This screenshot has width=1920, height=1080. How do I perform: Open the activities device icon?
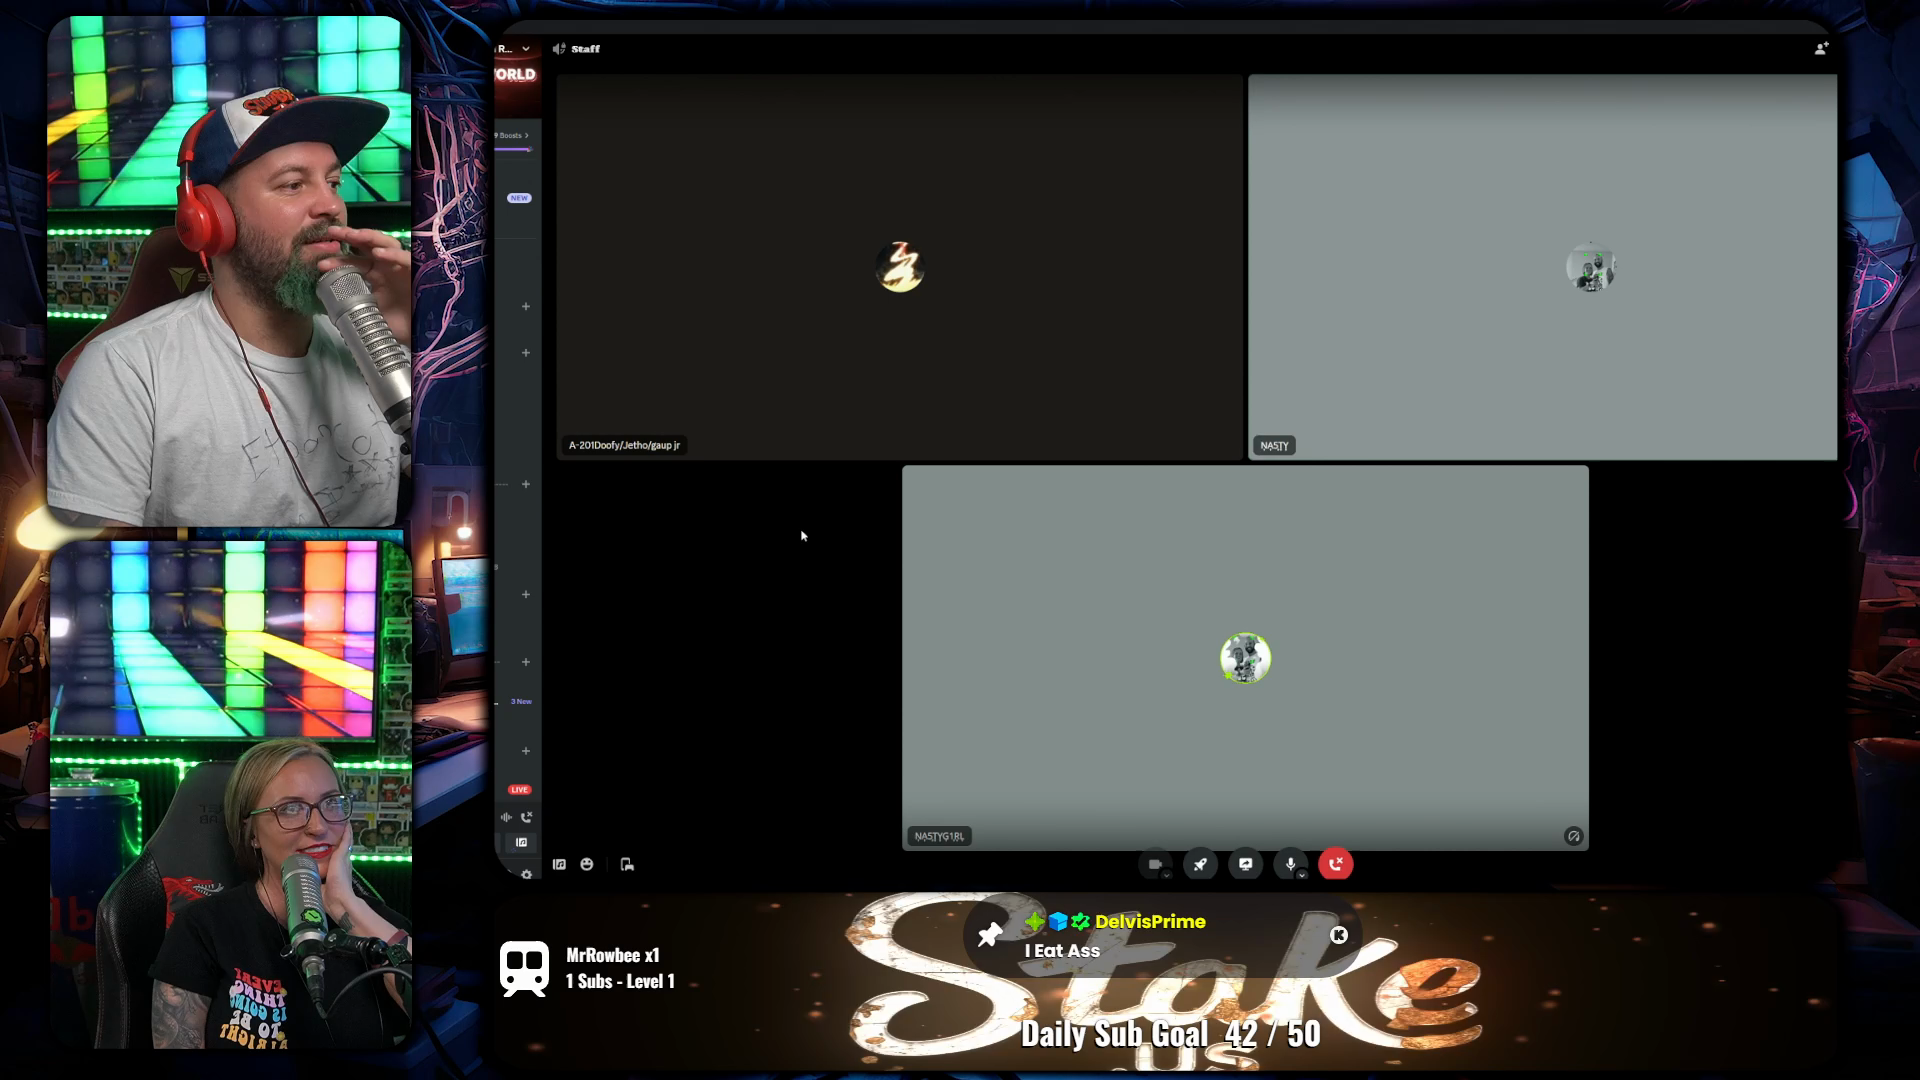pyautogui.click(x=627, y=864)
